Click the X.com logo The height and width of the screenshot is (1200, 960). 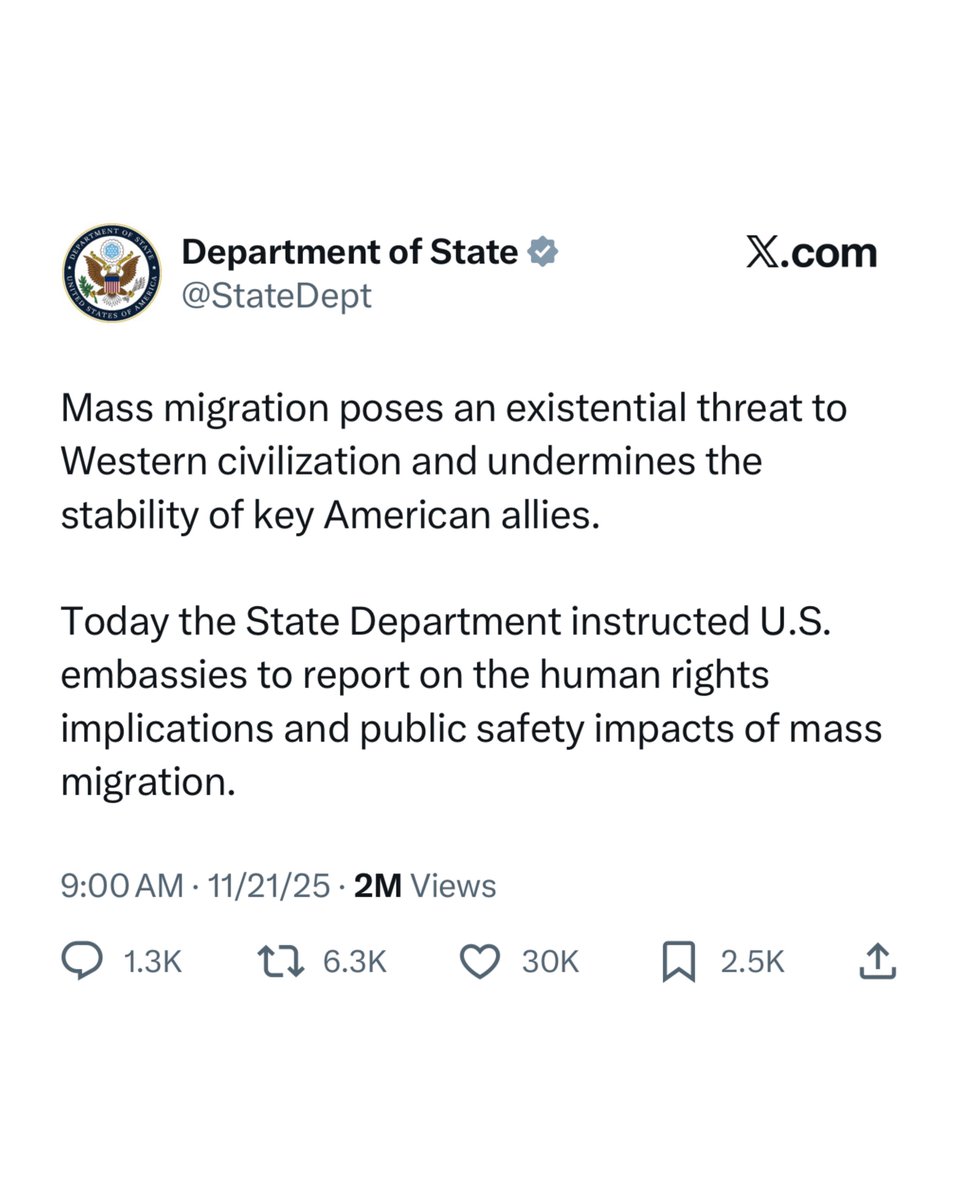811,253
